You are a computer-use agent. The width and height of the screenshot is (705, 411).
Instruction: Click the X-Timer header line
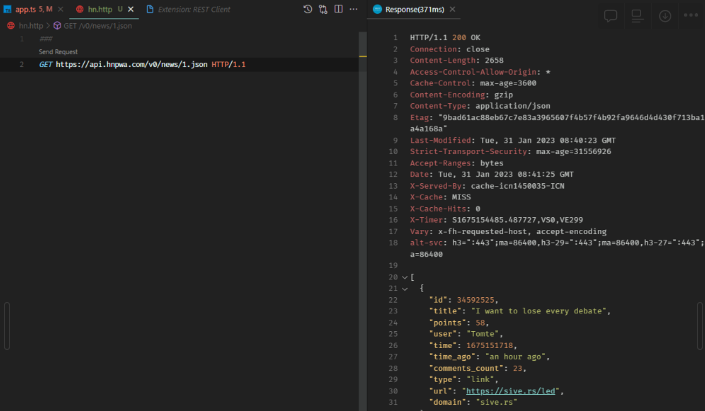(x=496, y=220)
